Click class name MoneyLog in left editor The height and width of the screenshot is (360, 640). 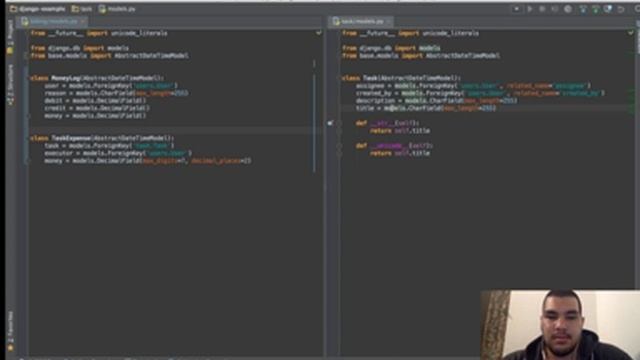65,78
